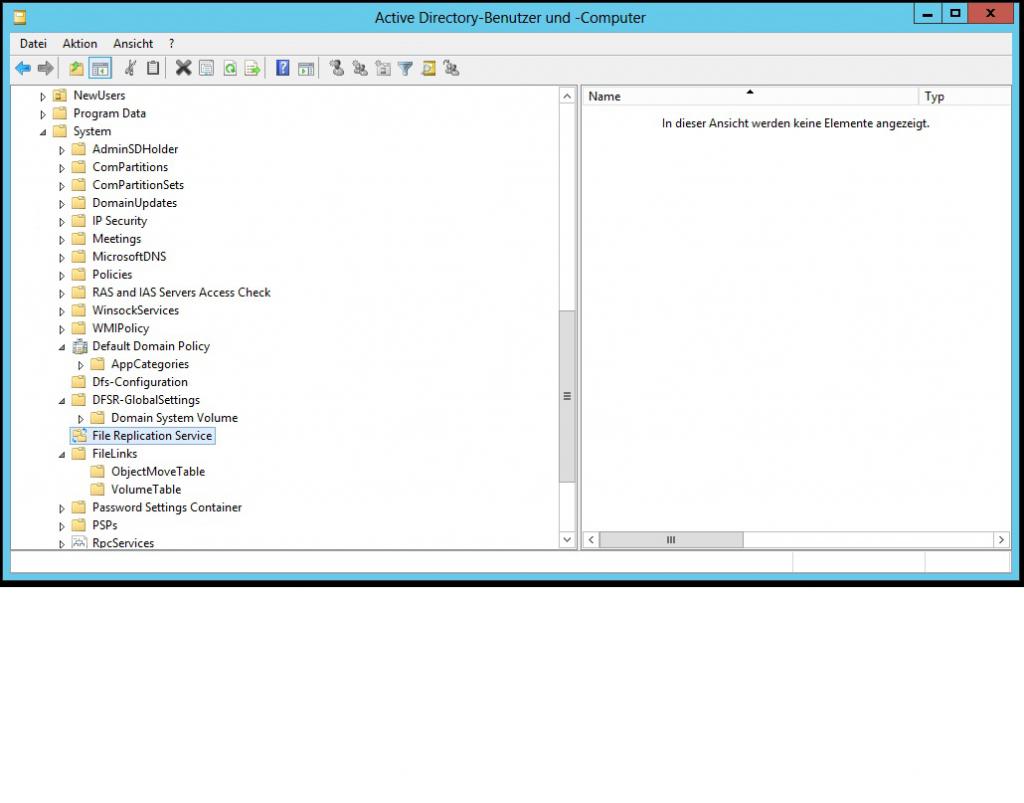Click the app icon in title bar

coord(20,18)
